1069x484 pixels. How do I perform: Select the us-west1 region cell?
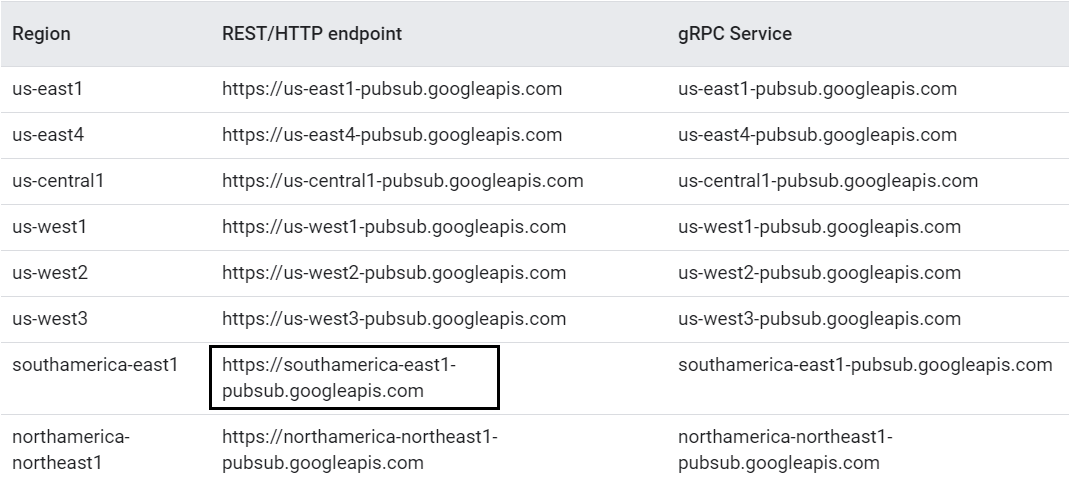click(49, 227)
